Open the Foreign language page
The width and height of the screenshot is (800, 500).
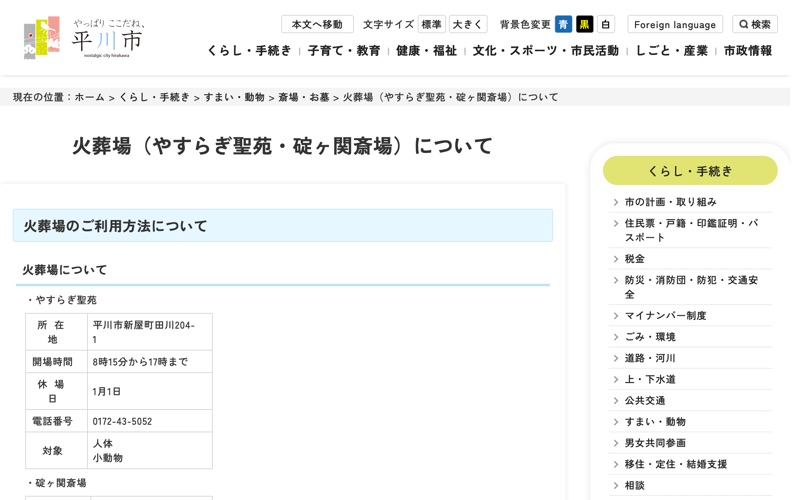pyautogui.click(x=674, y=24)
